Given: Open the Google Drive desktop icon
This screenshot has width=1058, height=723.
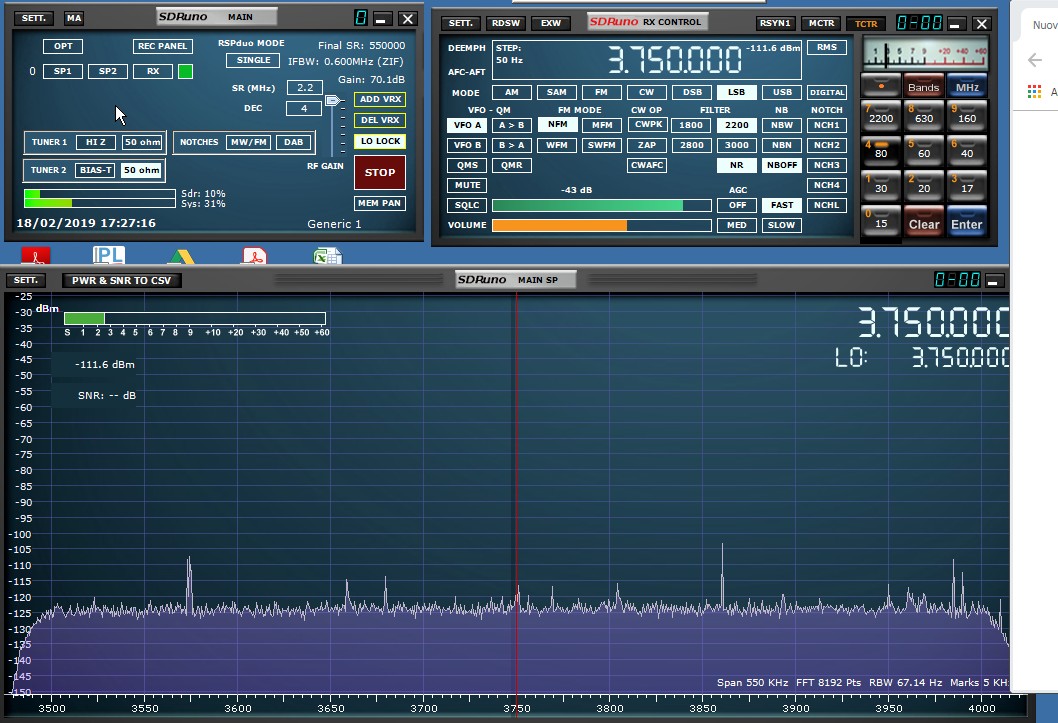Looking at the screenshot, I should 182,256.
